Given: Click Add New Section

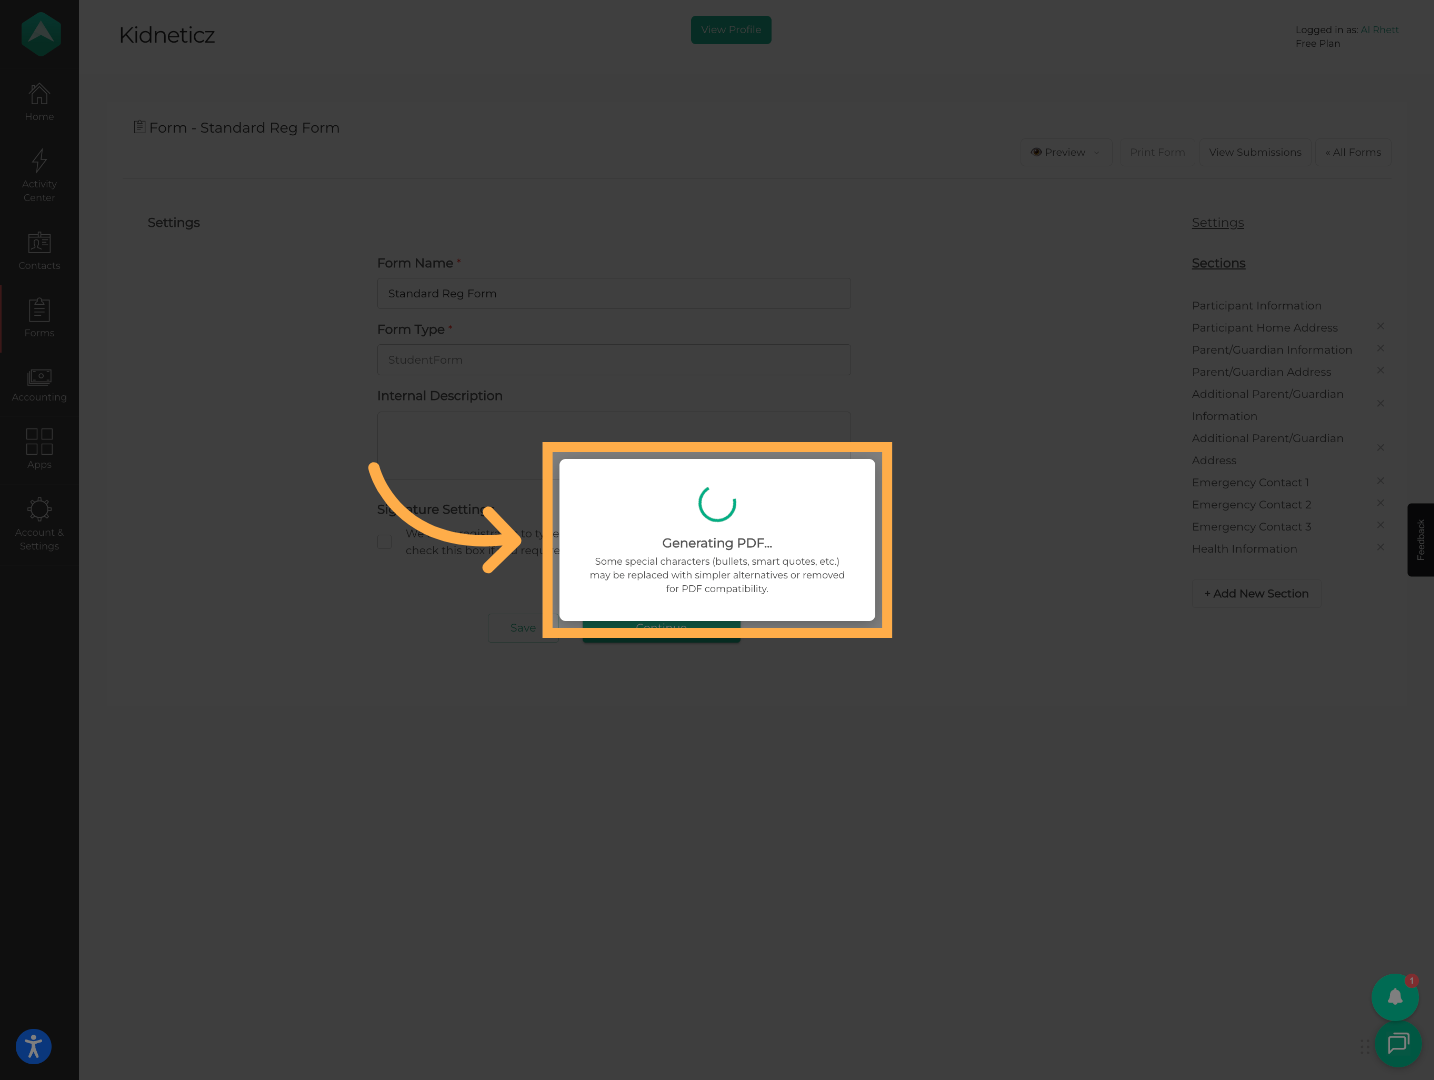Looking at the screenshot, I should pos(1256,593).
